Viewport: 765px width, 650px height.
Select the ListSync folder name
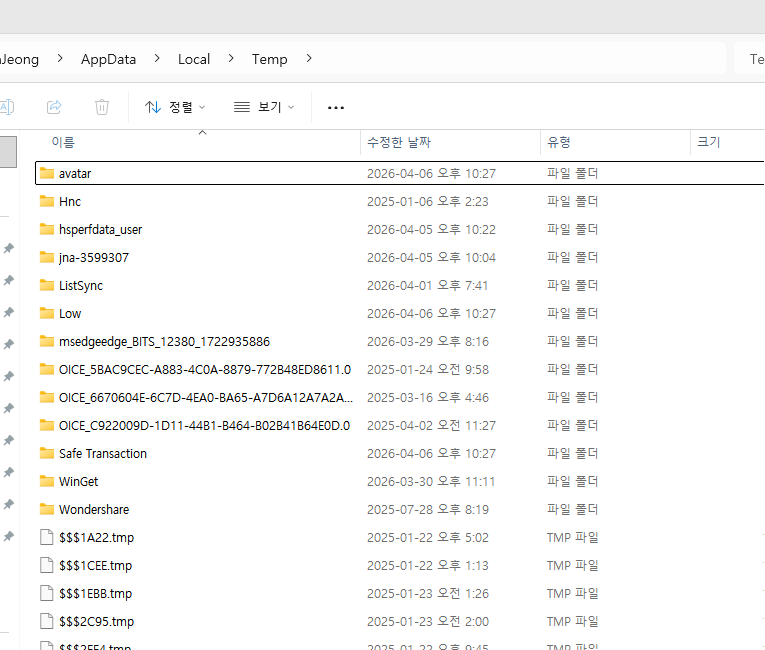pyautogui.click(x=81, y=285)
